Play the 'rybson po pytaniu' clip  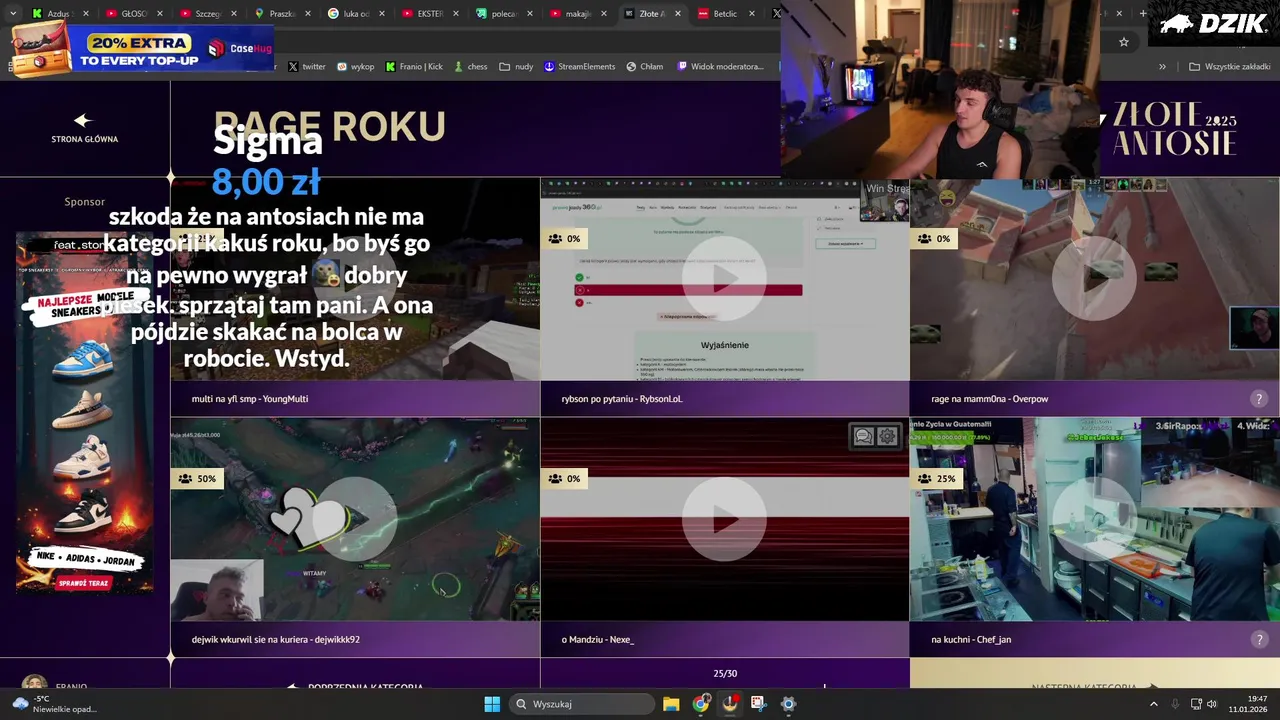(724, 279)
